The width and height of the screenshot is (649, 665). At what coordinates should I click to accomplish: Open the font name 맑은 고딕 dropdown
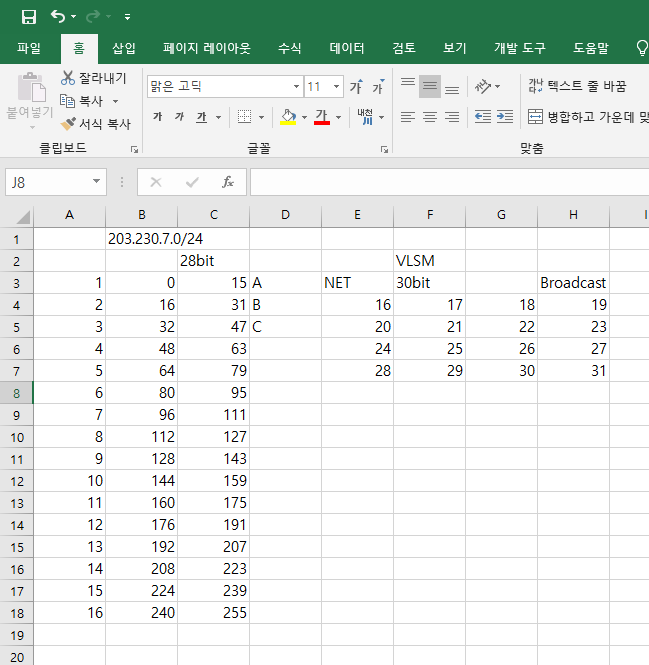coord(296,87)
